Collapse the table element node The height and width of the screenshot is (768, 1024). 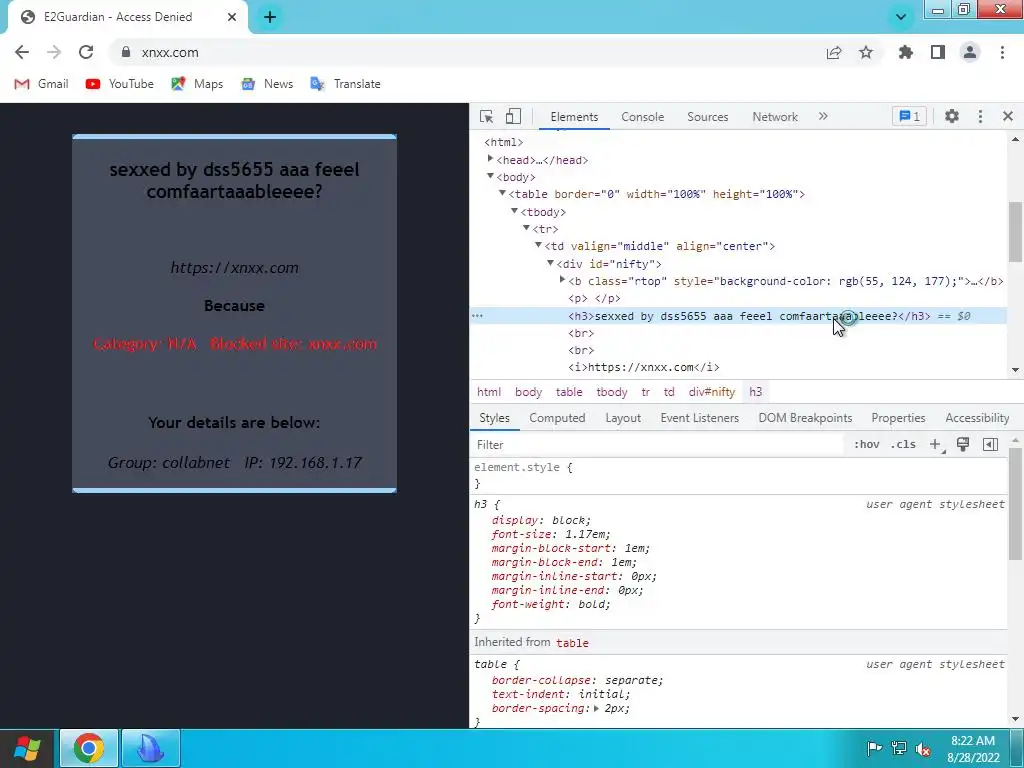[x=502, y=193]
